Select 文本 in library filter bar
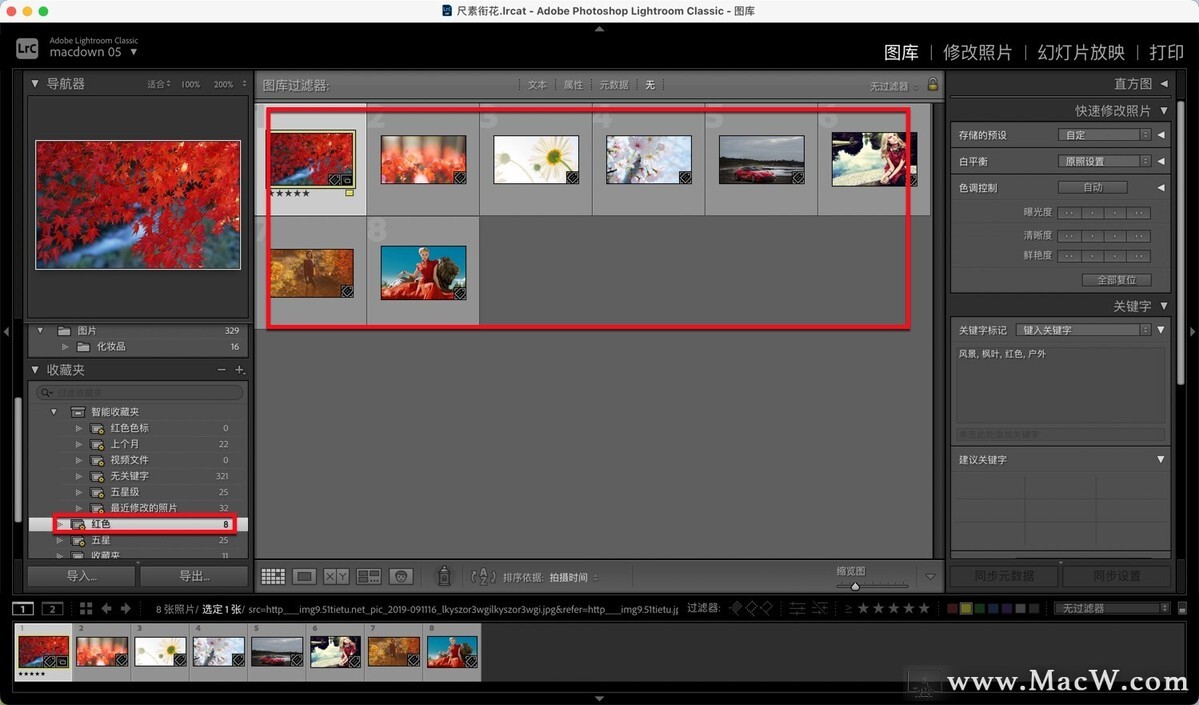Screen dimensions: 1199x705 click(538, 85)
